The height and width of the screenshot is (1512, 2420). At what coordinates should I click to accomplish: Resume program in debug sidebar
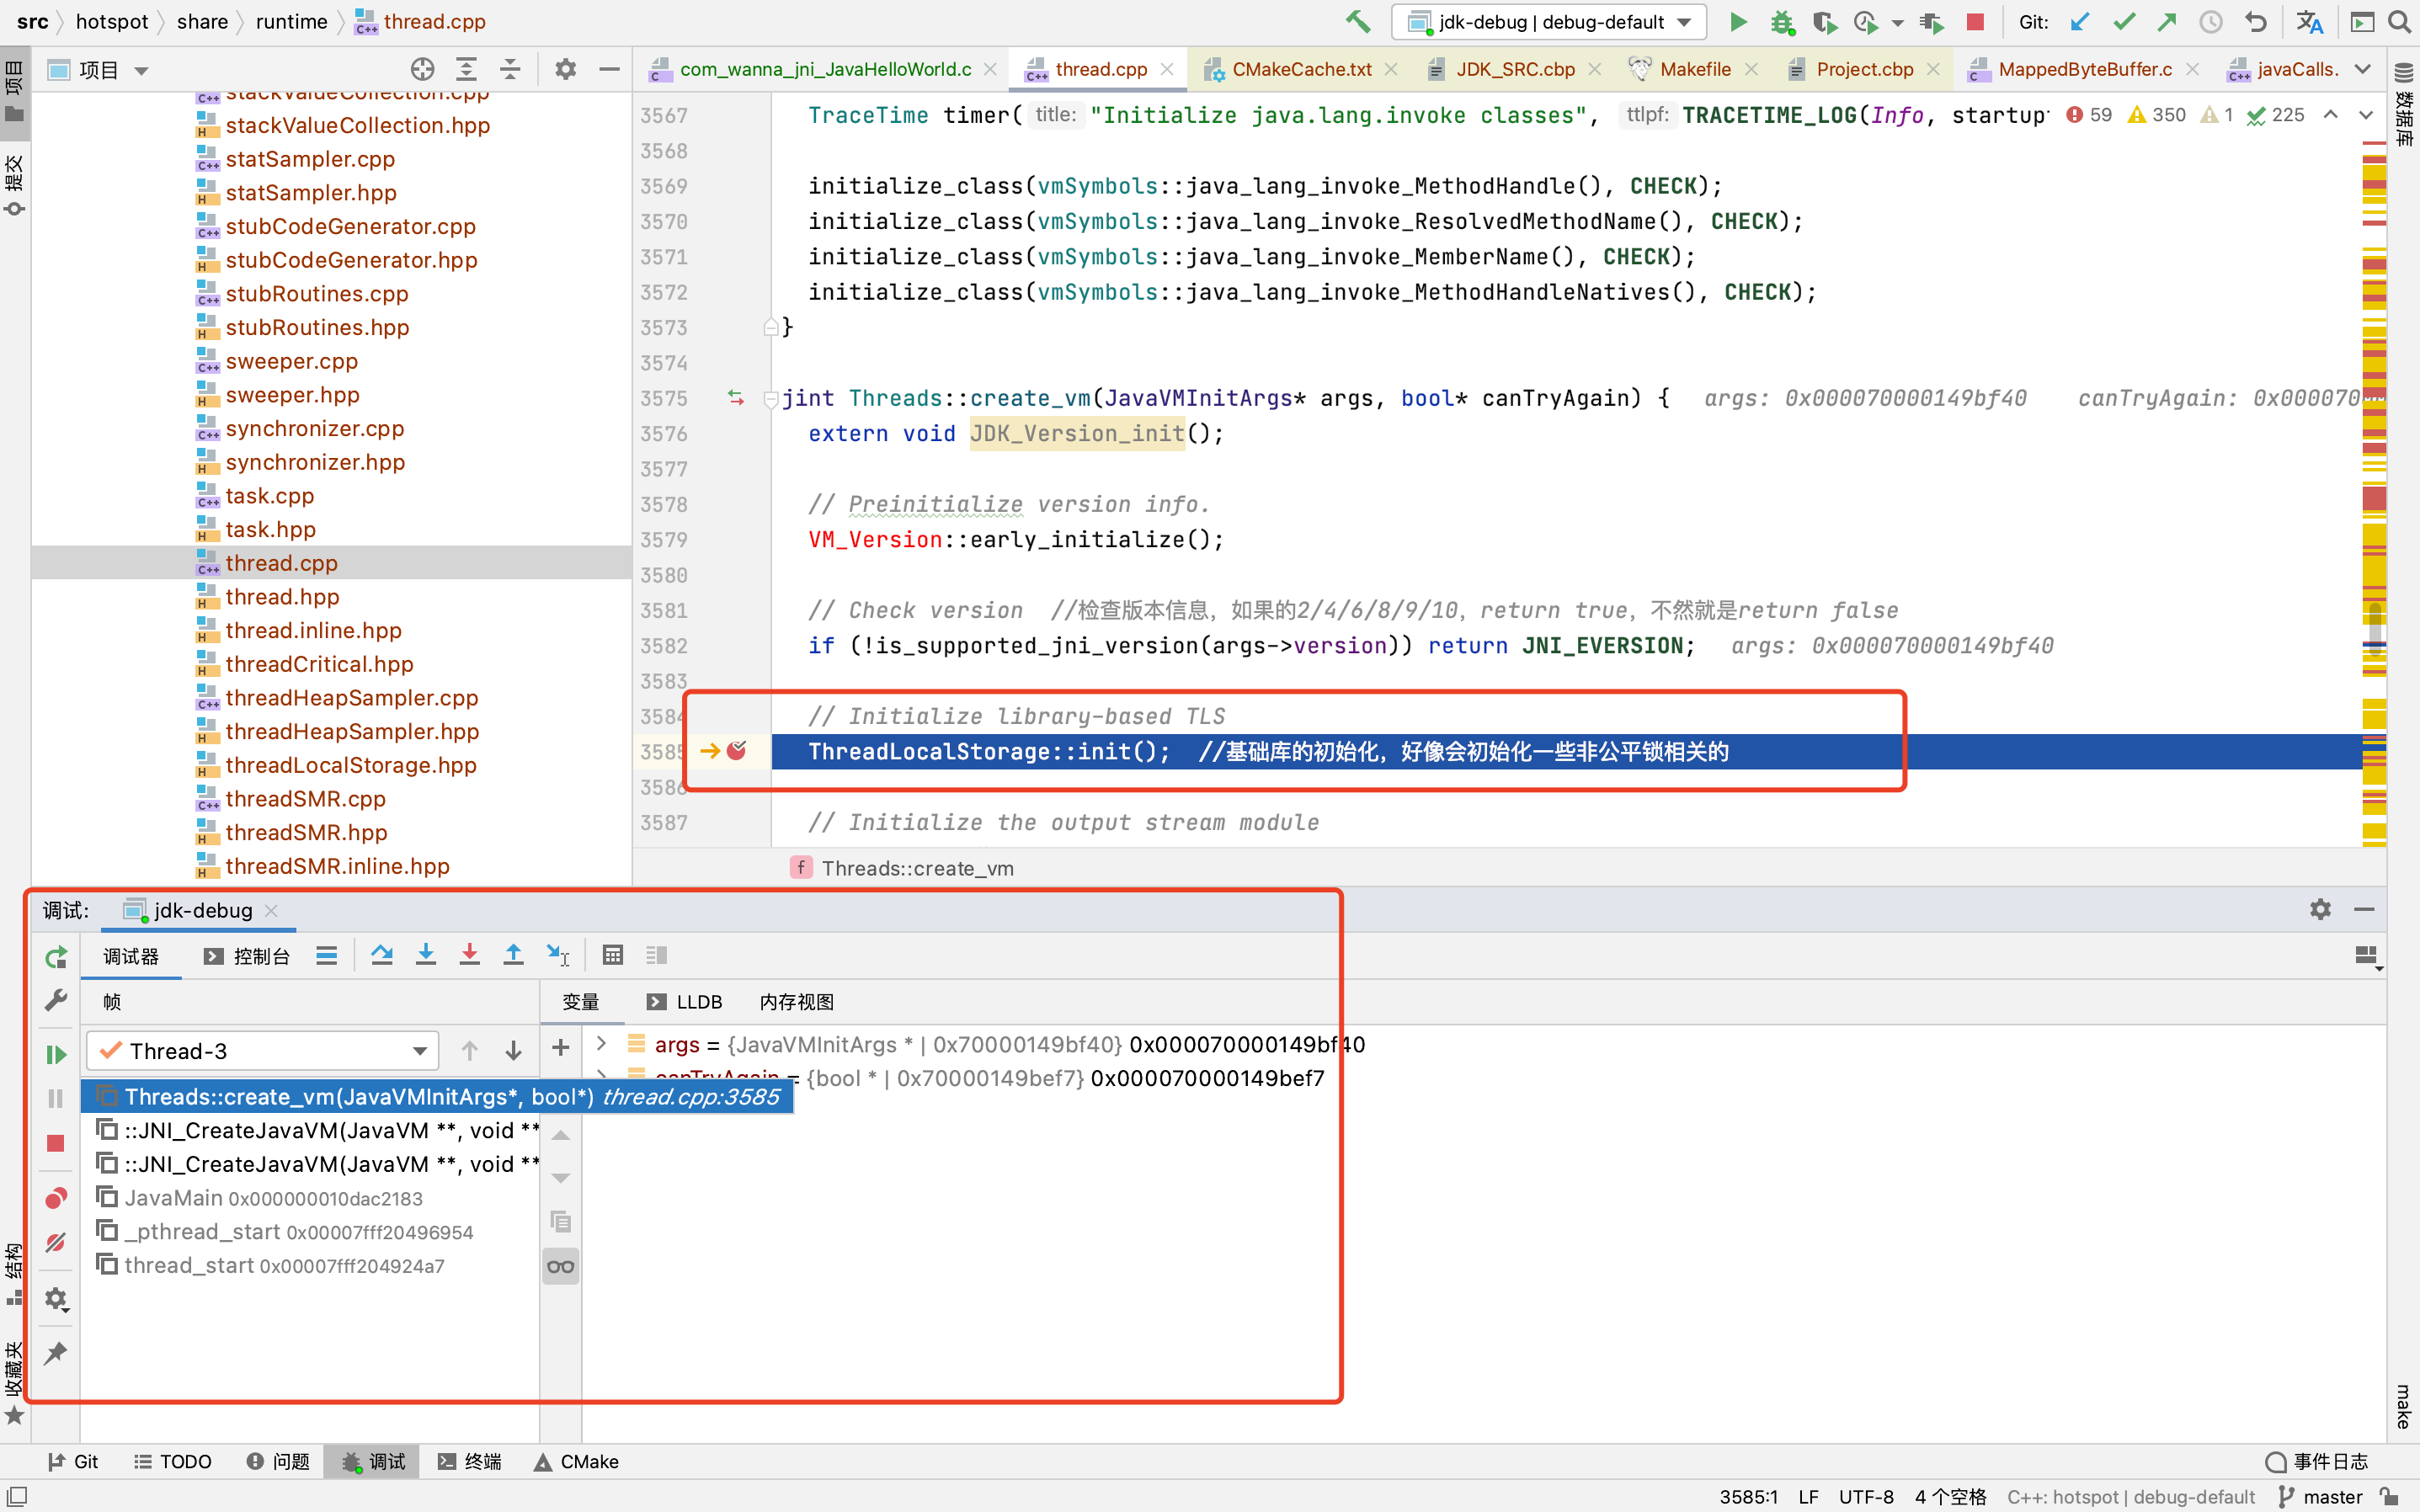(56, 1054)
